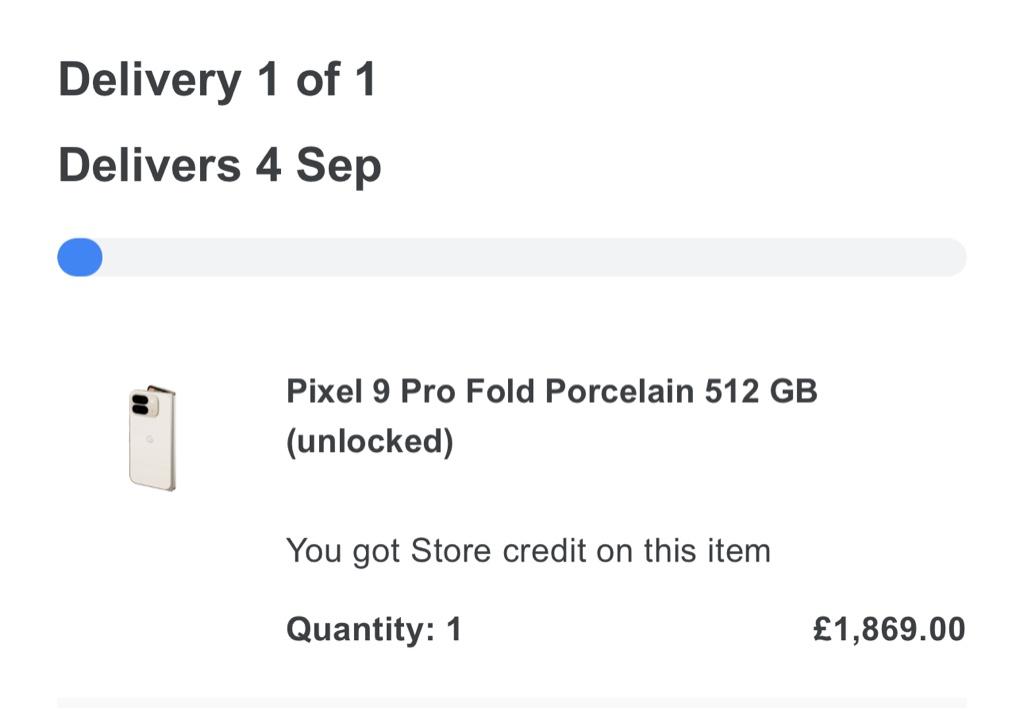
Task: Click the blue delivery progress indicator dot
Action: (x=80, y=257)
